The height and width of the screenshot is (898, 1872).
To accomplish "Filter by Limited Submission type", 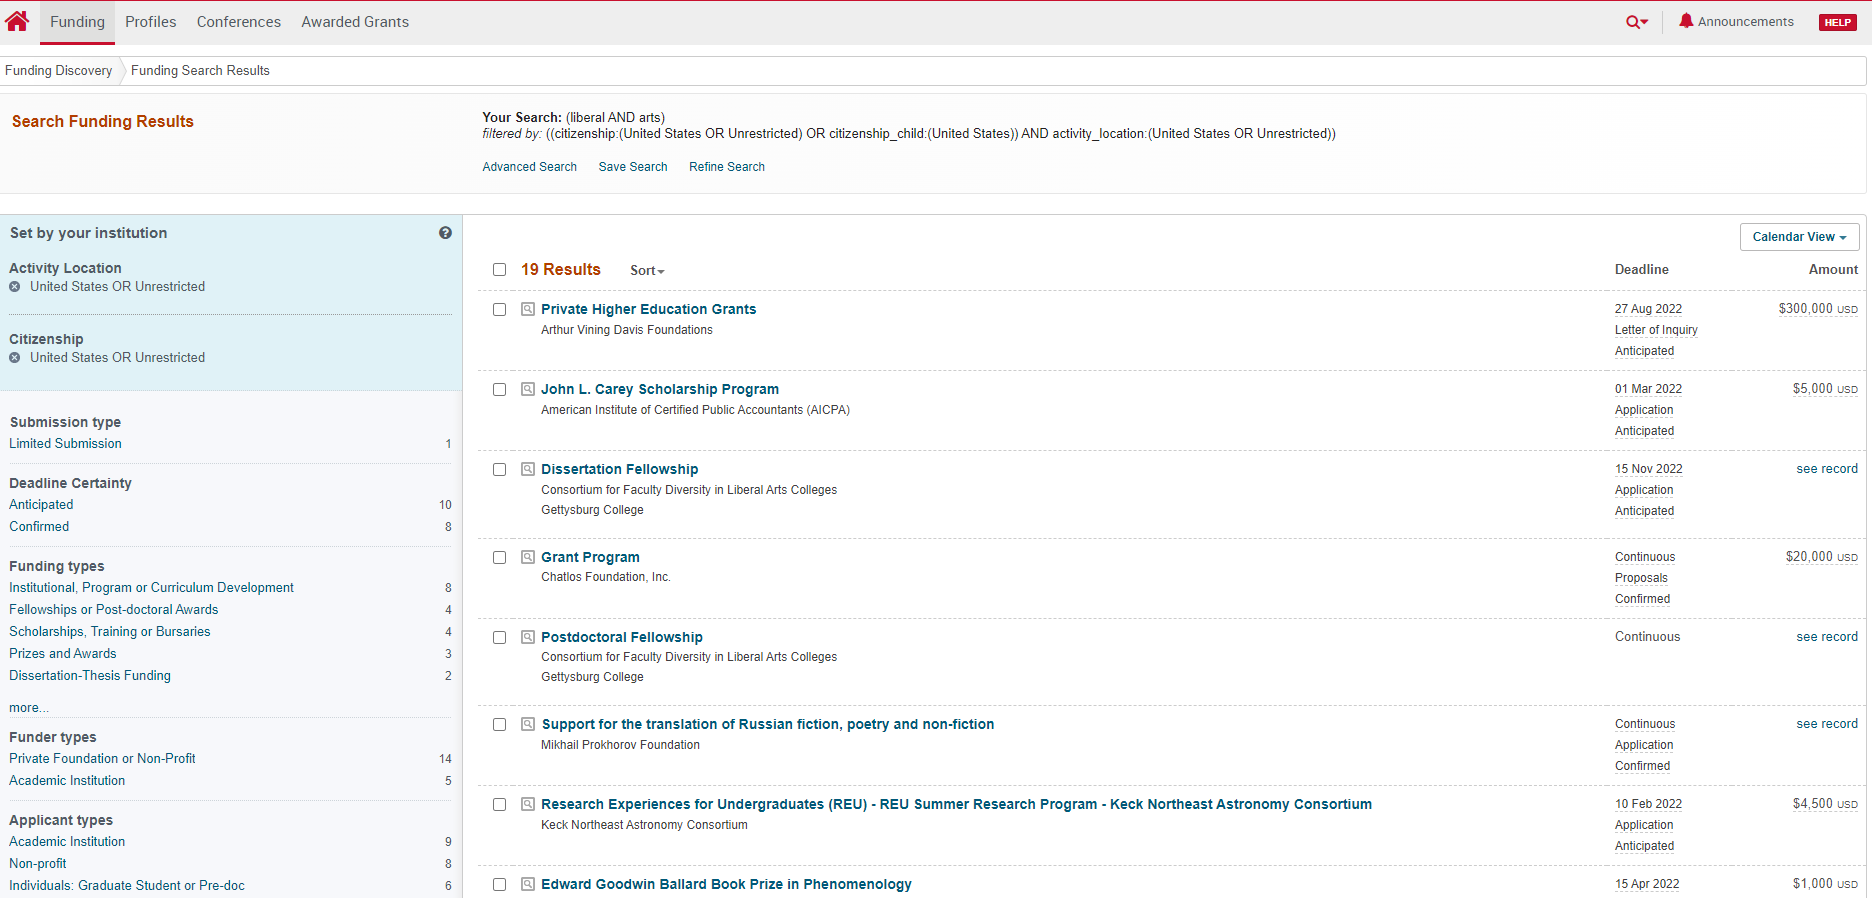I will point(65,444).
